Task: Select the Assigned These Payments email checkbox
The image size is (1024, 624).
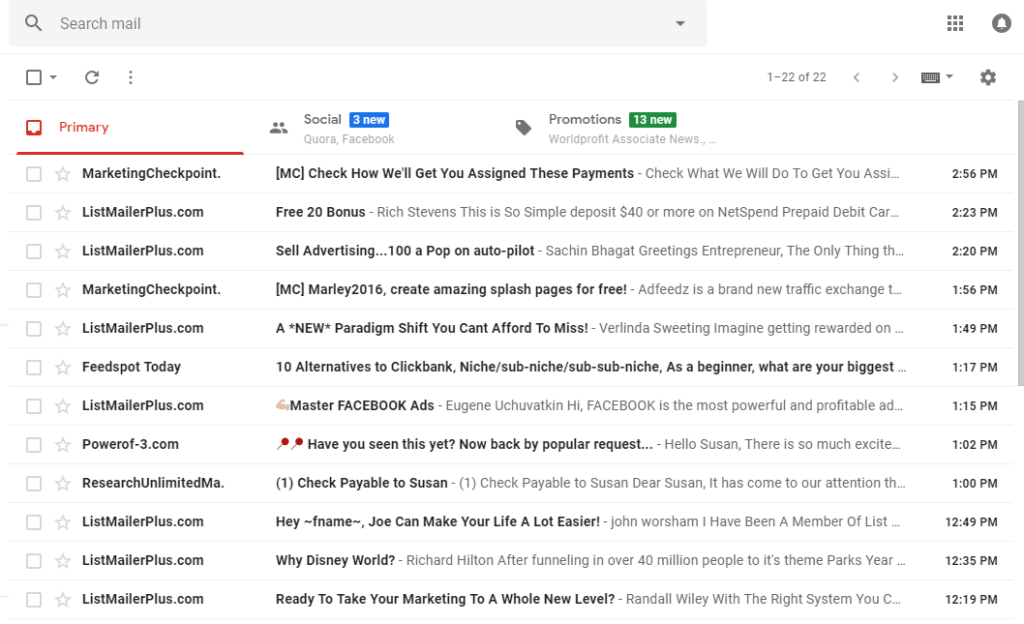Action: click(x=34, y=174)
